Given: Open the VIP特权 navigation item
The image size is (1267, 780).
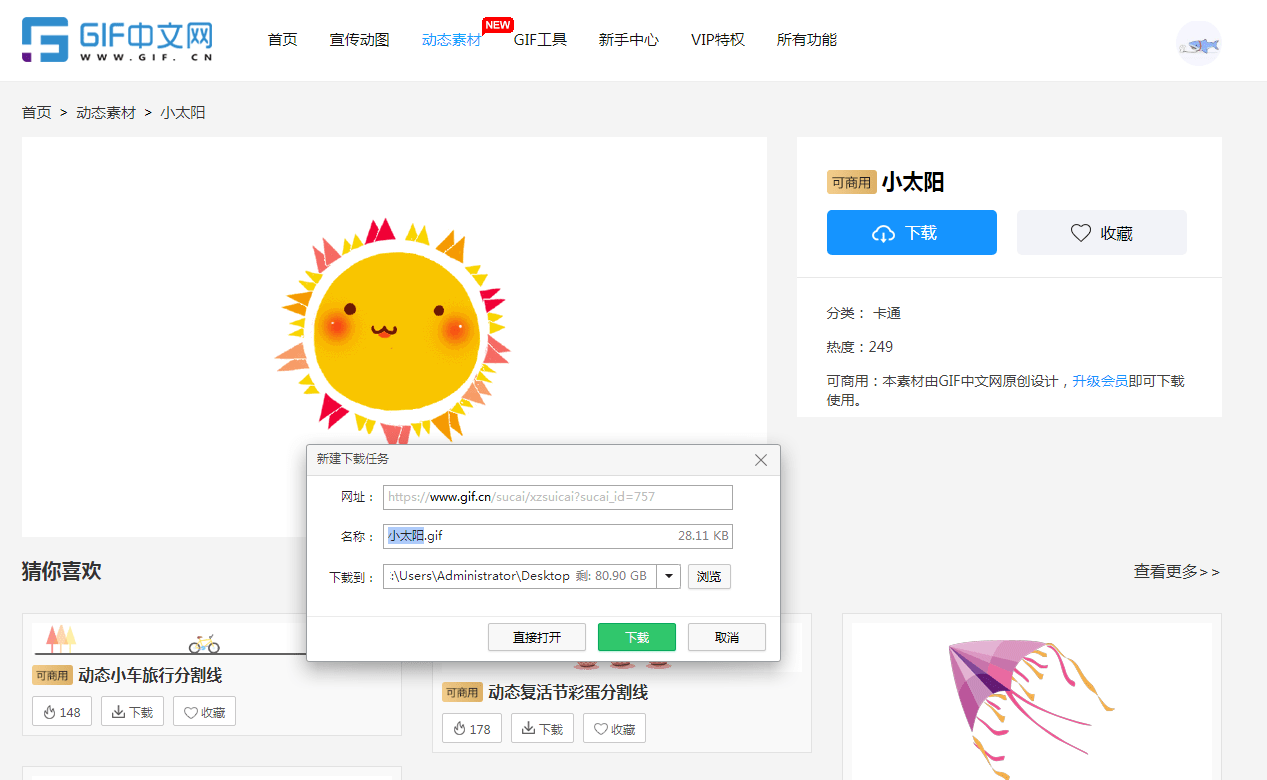Looking at the screenshot, I should 717,40.
